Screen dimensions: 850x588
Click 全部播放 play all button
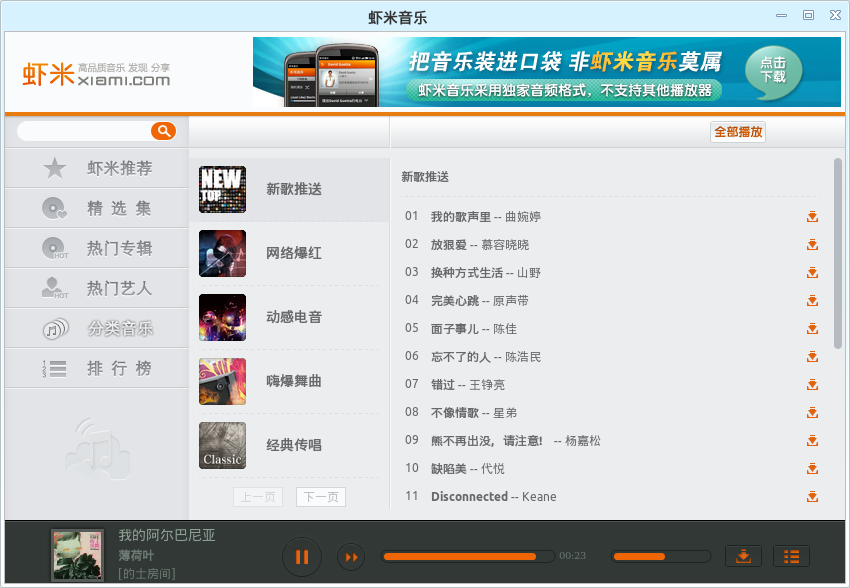point(738,132)
